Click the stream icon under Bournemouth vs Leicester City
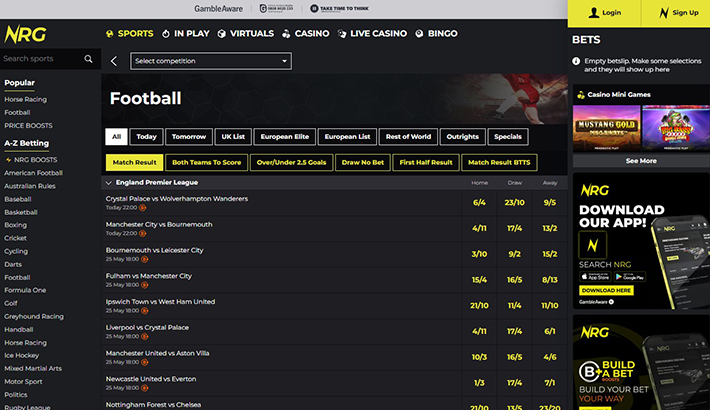Image resolution: width=710 pixels, height=410 pixels. [x=144, y=259]
